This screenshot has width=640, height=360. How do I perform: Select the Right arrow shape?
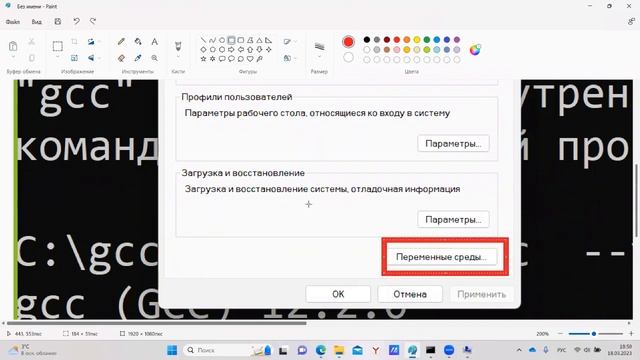pyautogui.click(x=231, y=49)
